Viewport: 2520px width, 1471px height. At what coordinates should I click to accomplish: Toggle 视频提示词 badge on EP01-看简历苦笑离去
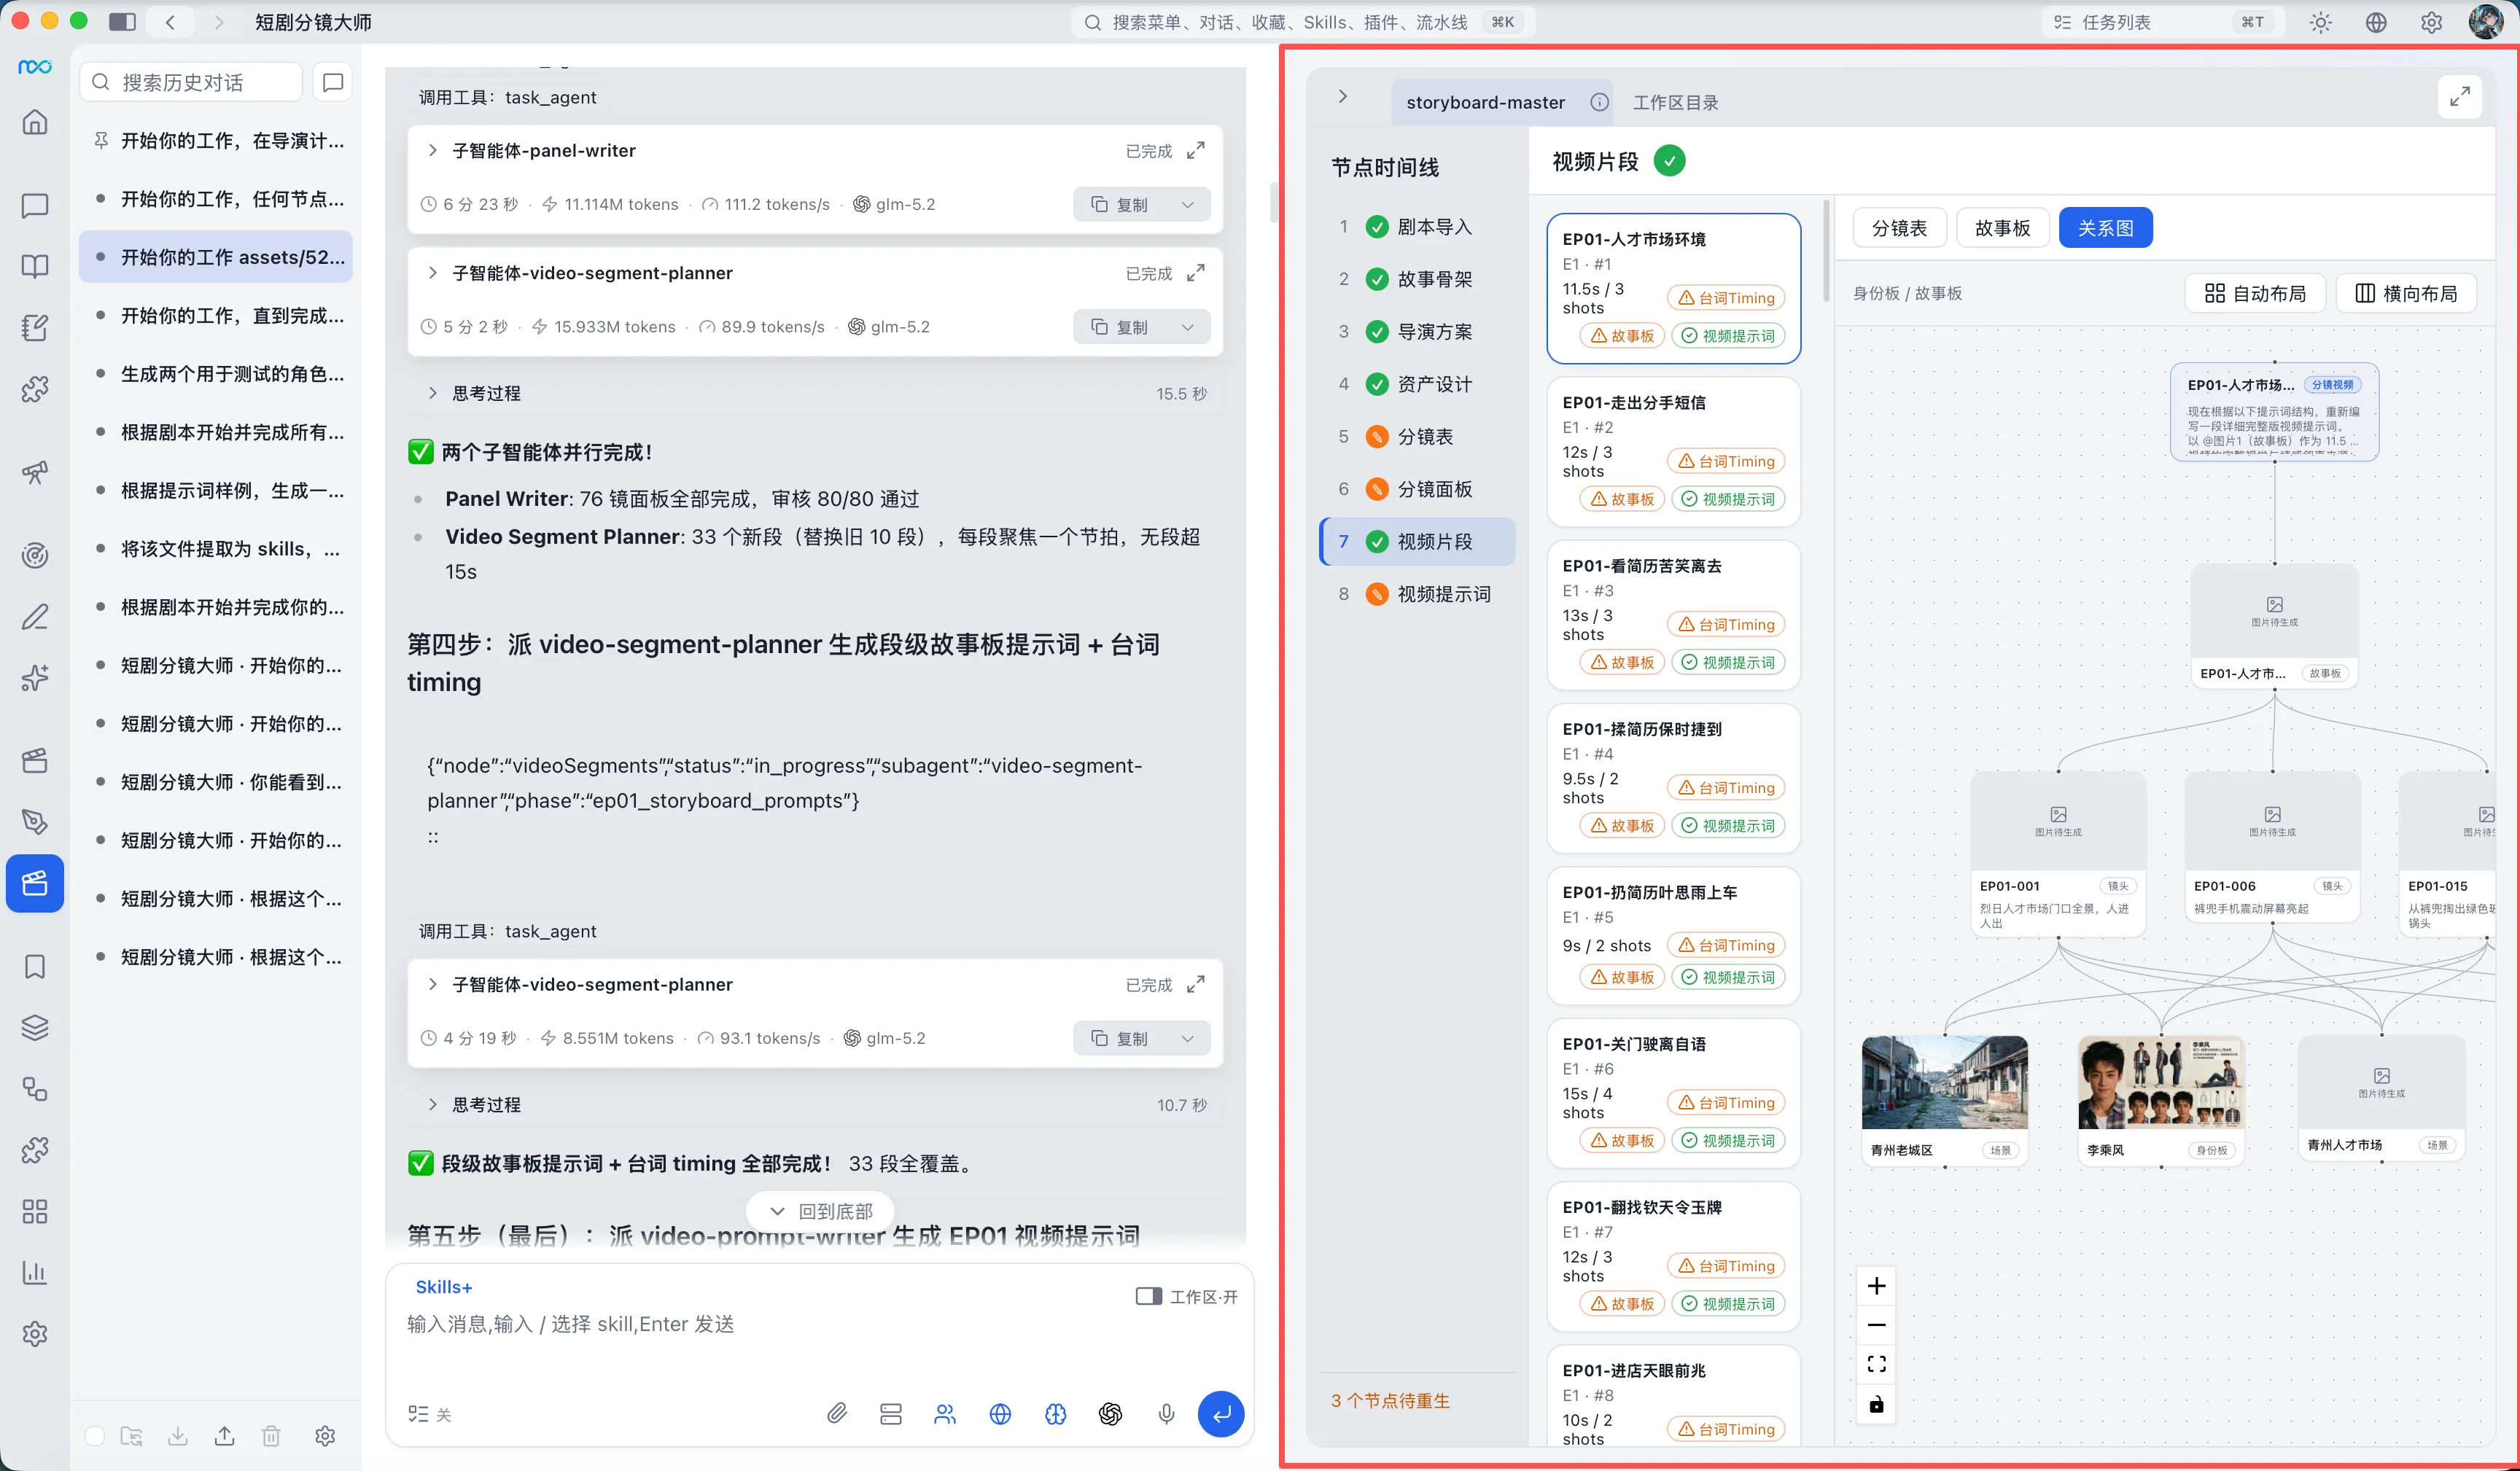[x=1728, y=662]
